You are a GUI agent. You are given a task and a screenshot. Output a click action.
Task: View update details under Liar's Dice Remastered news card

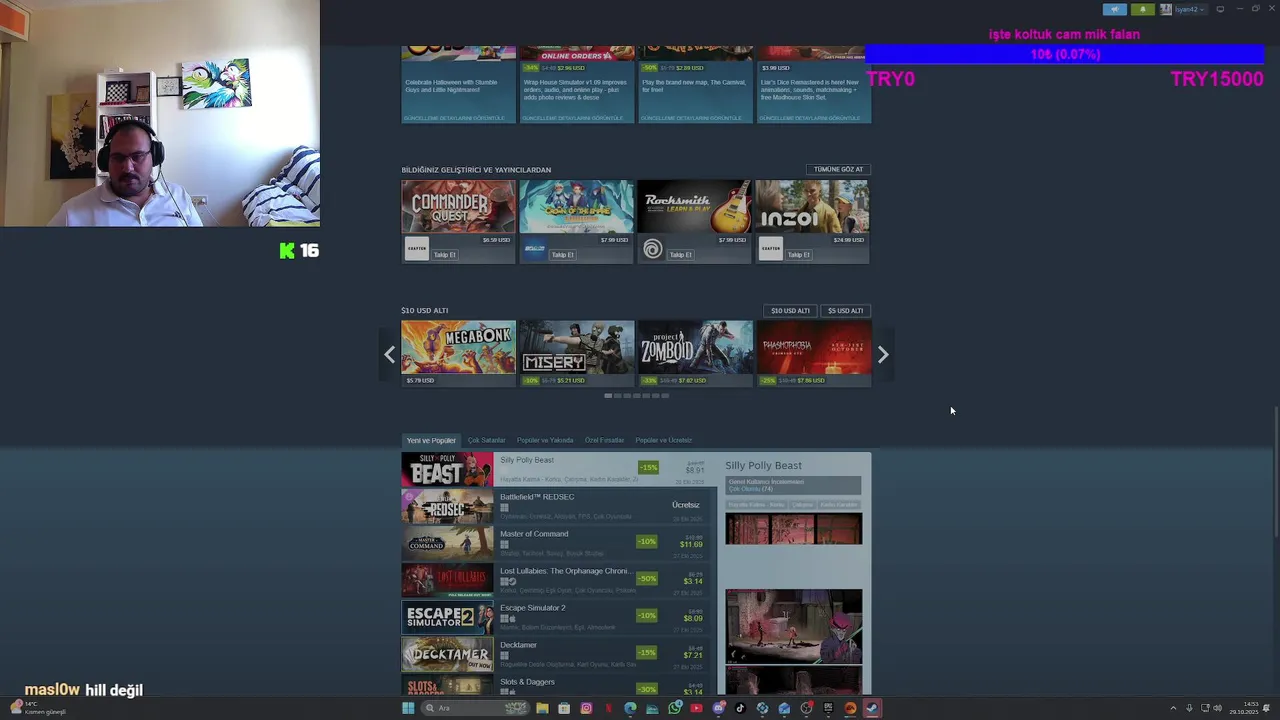810,118
